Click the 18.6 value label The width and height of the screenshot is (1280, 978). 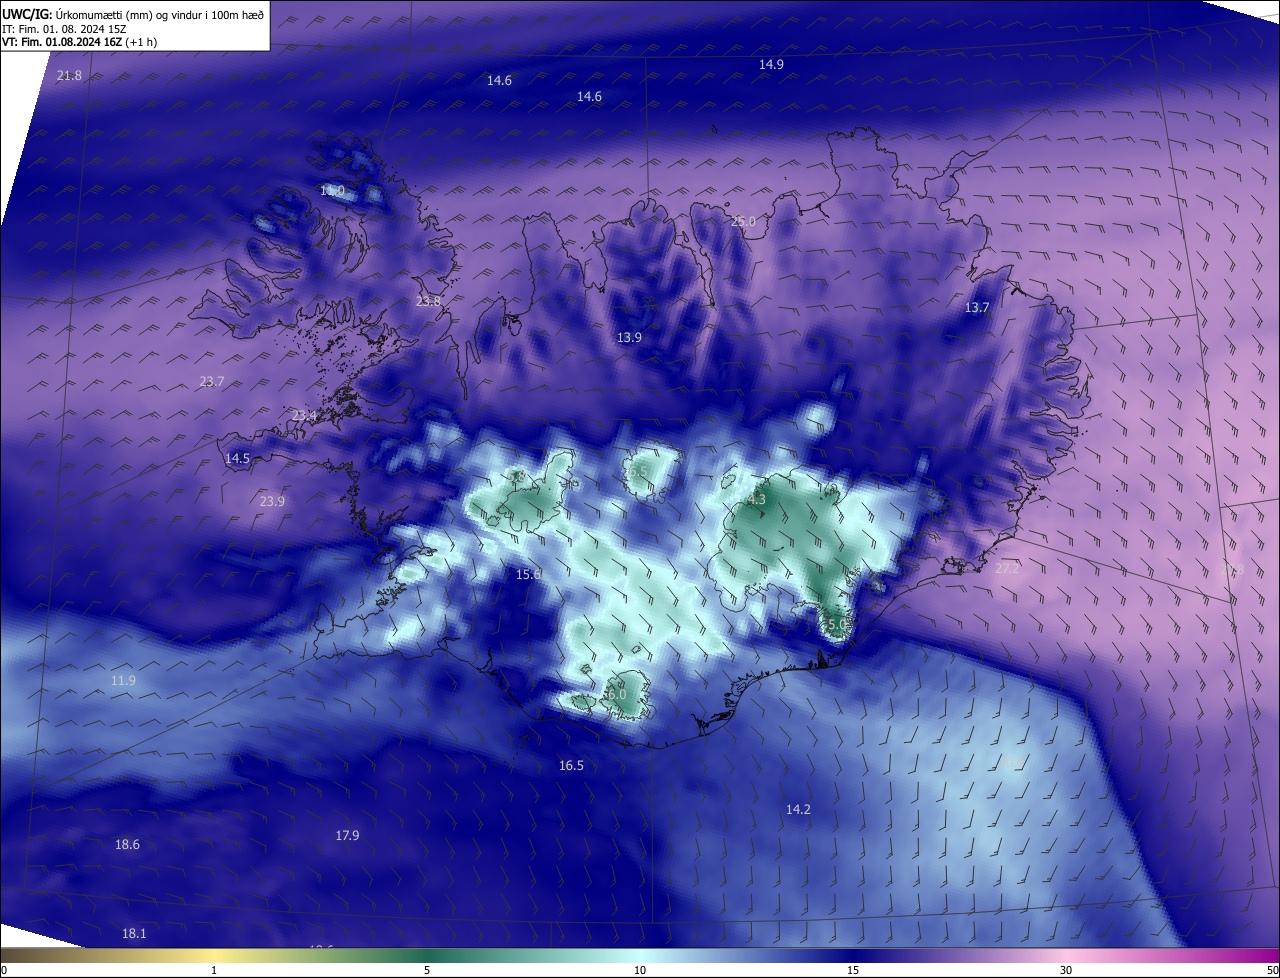tap(127, 844)
